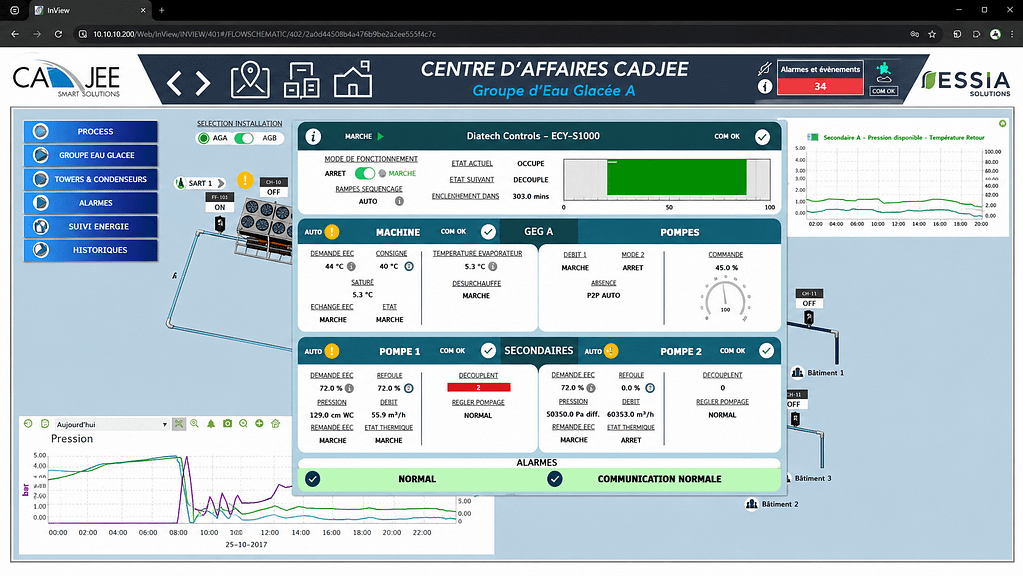
Task: Go to next page arrow in header
Action: tap(203, 83)
